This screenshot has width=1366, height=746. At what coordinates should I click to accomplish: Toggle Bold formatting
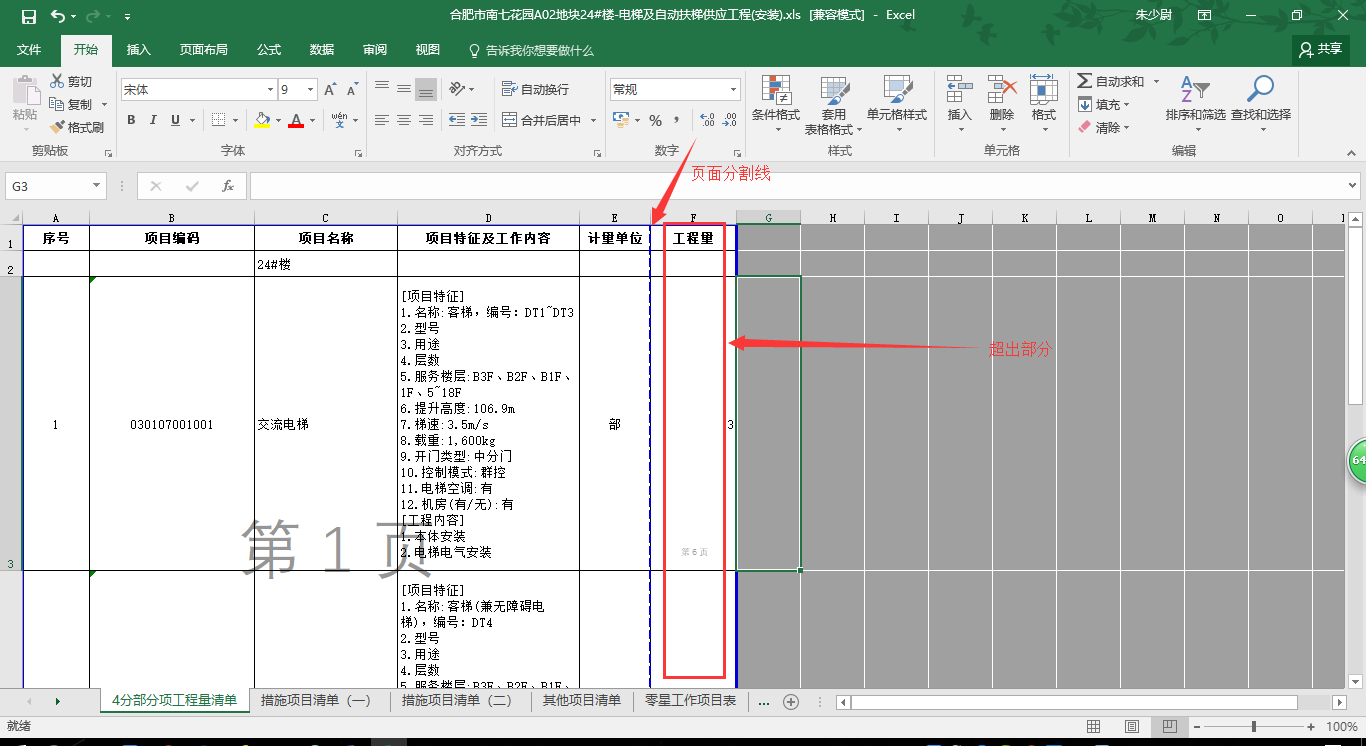pos(131,120)
